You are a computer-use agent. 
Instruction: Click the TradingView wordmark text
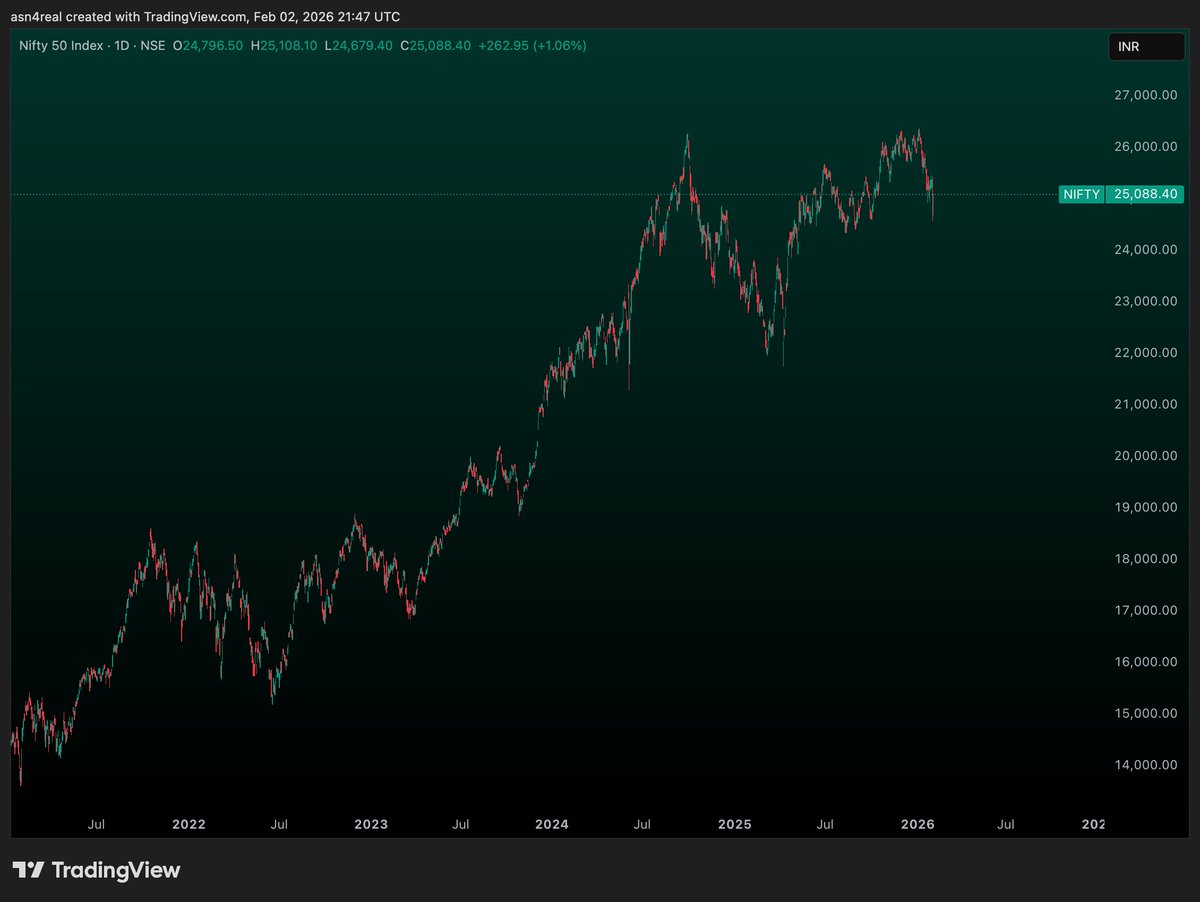(x=116, y=870)
